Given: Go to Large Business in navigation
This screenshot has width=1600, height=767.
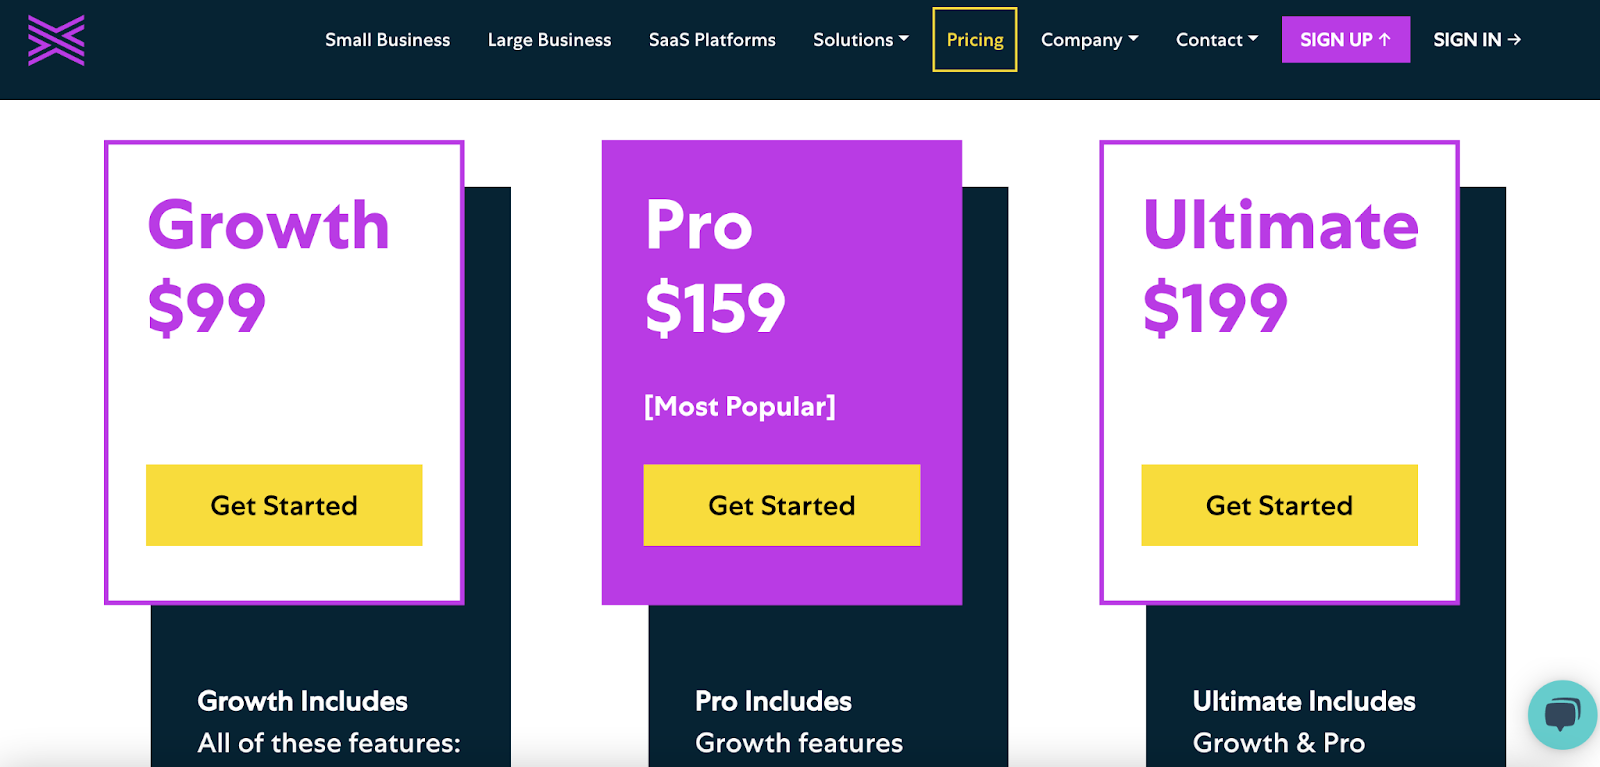Looking at the screenshot, I should (549, 40).
